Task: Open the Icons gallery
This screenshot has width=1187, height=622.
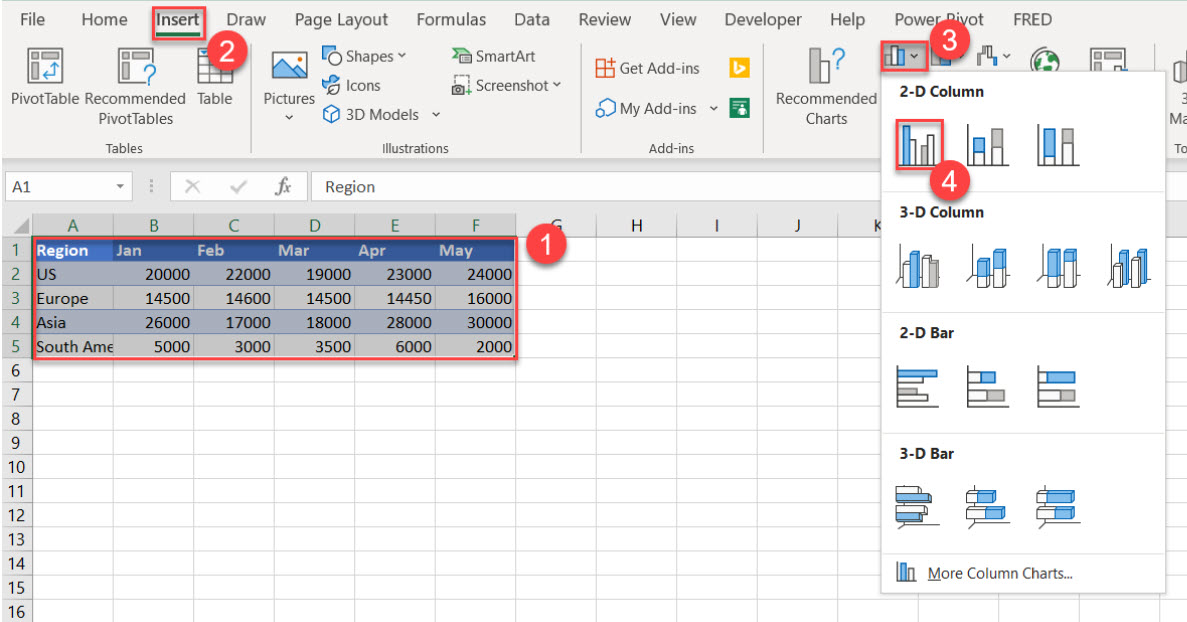Action: (352, 86)
